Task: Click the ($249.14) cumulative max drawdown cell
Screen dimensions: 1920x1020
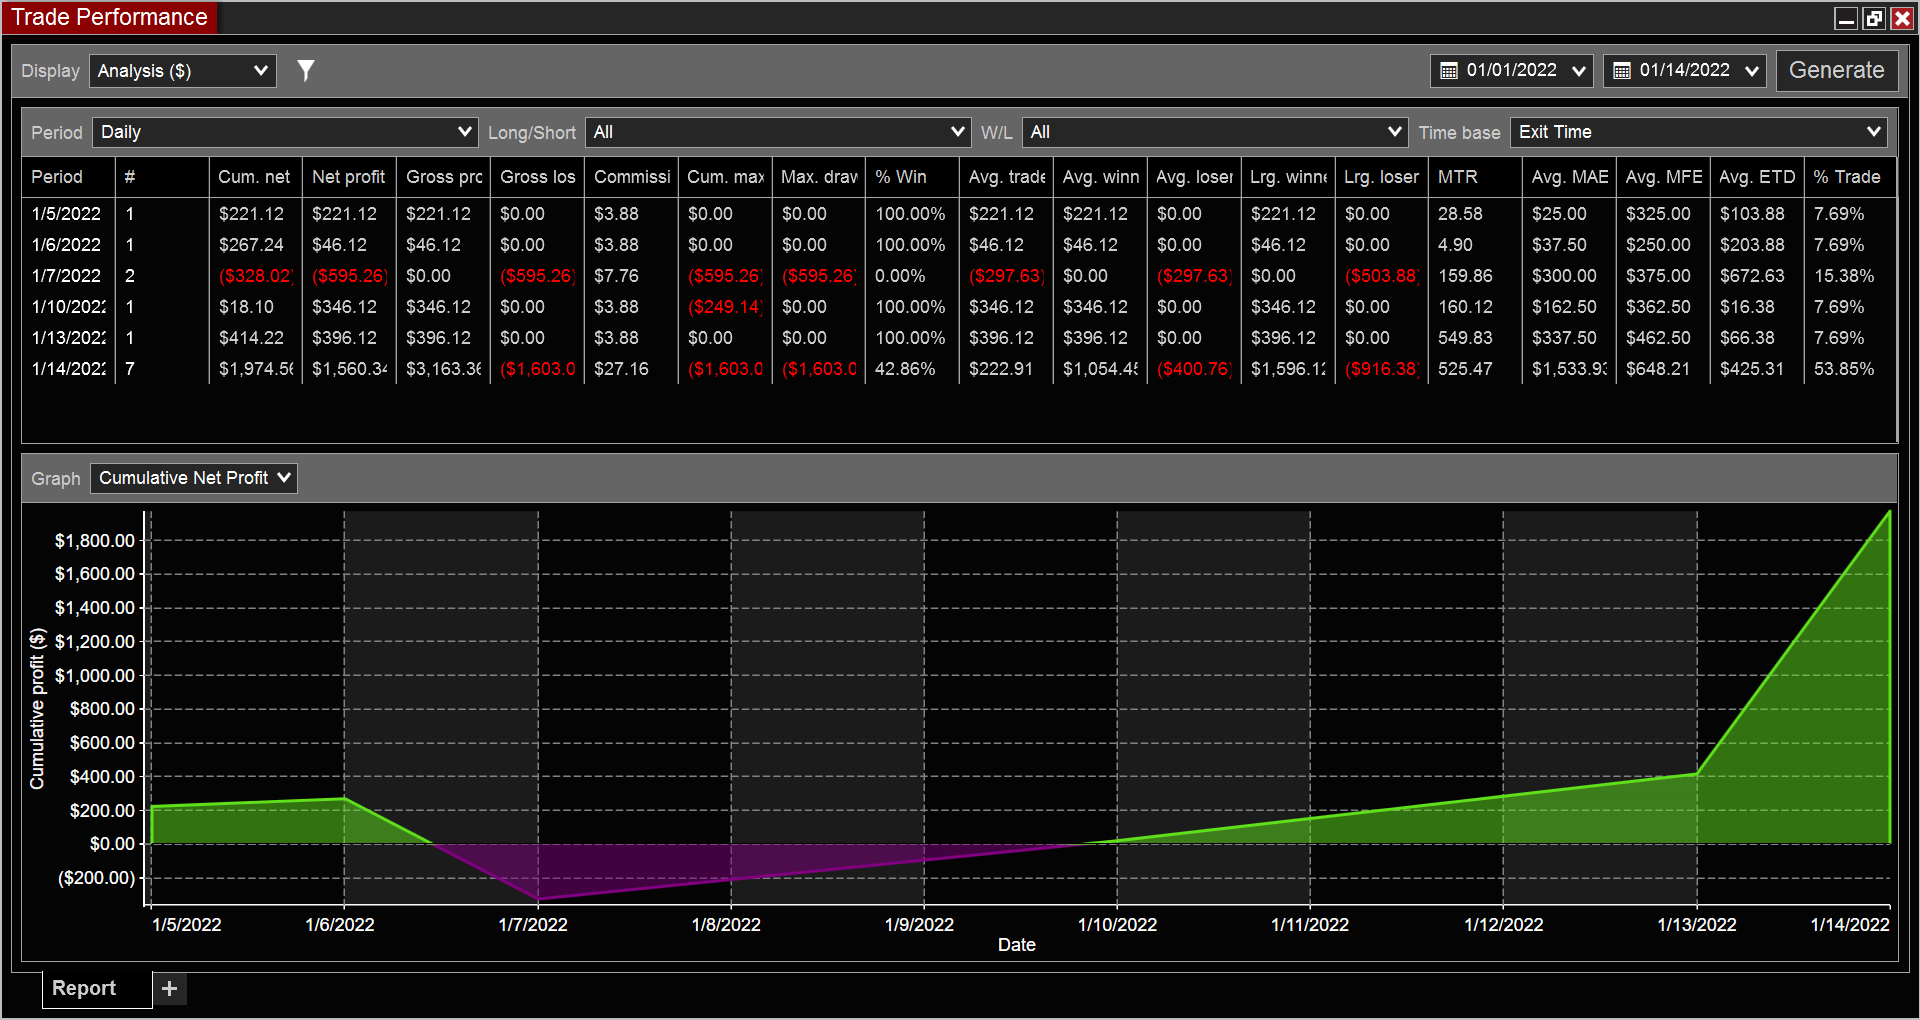Action: [x=725, y=307]
